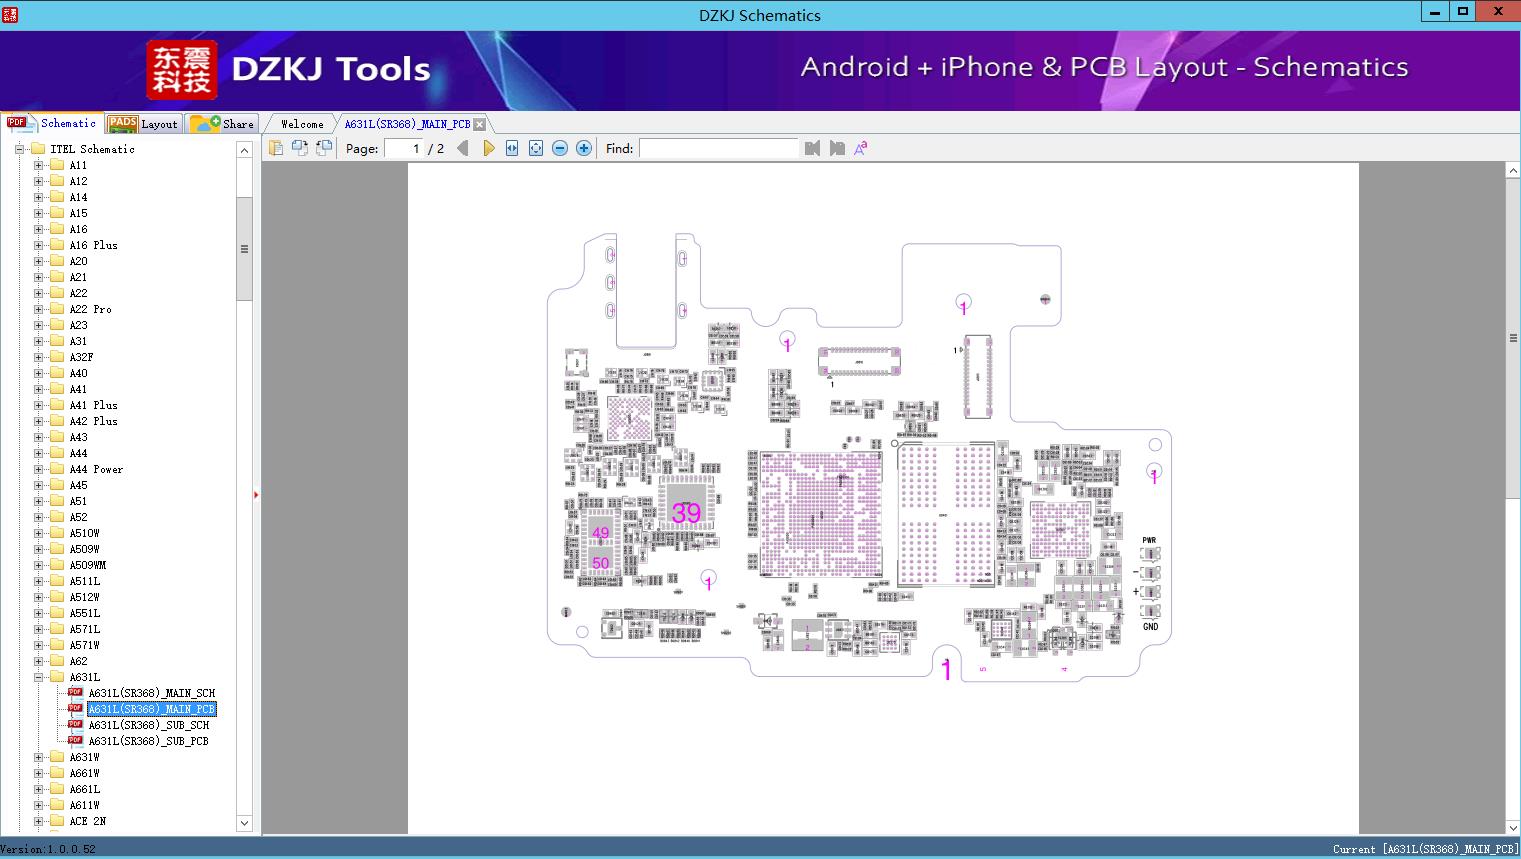Image resolution: width=1521 pixels, height=859 pixels.
Task: Go to the next page
Action: pyautogui.click(x=488, y=148)
